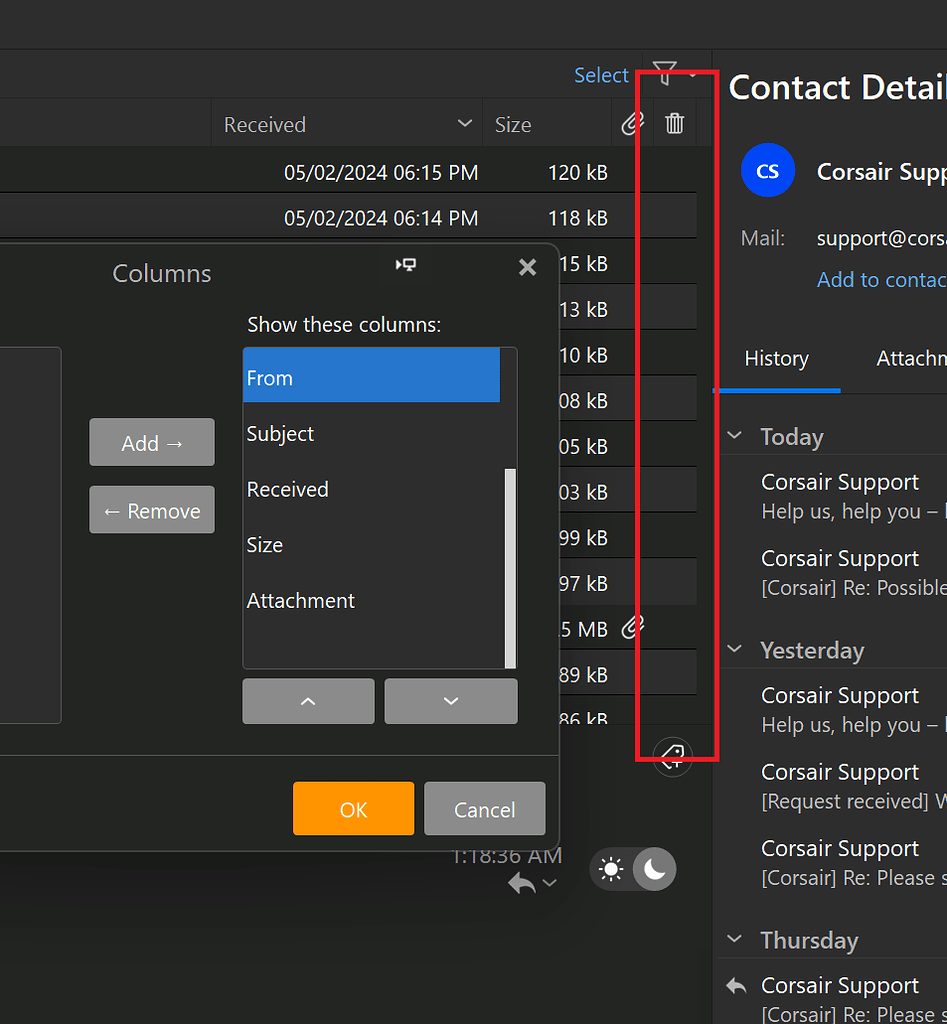Collapse the Yesterday history group
Viewport: 947px width, 1024px height.
(735, 650)
